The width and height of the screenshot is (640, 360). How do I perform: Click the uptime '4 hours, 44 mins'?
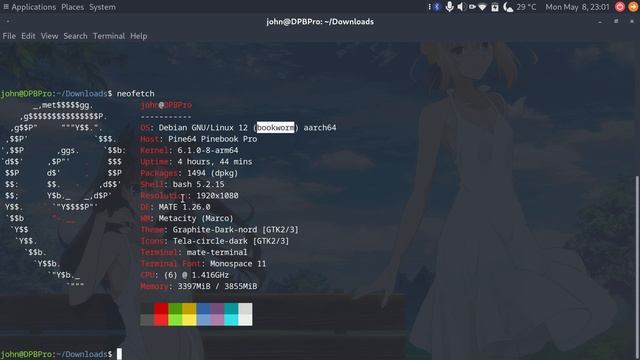(215, 162)
